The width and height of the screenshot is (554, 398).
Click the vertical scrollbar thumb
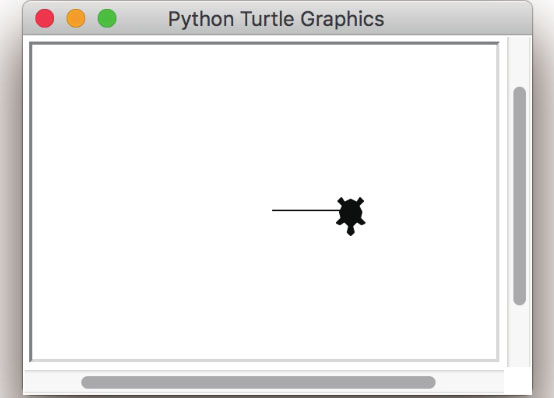[519, 196]
